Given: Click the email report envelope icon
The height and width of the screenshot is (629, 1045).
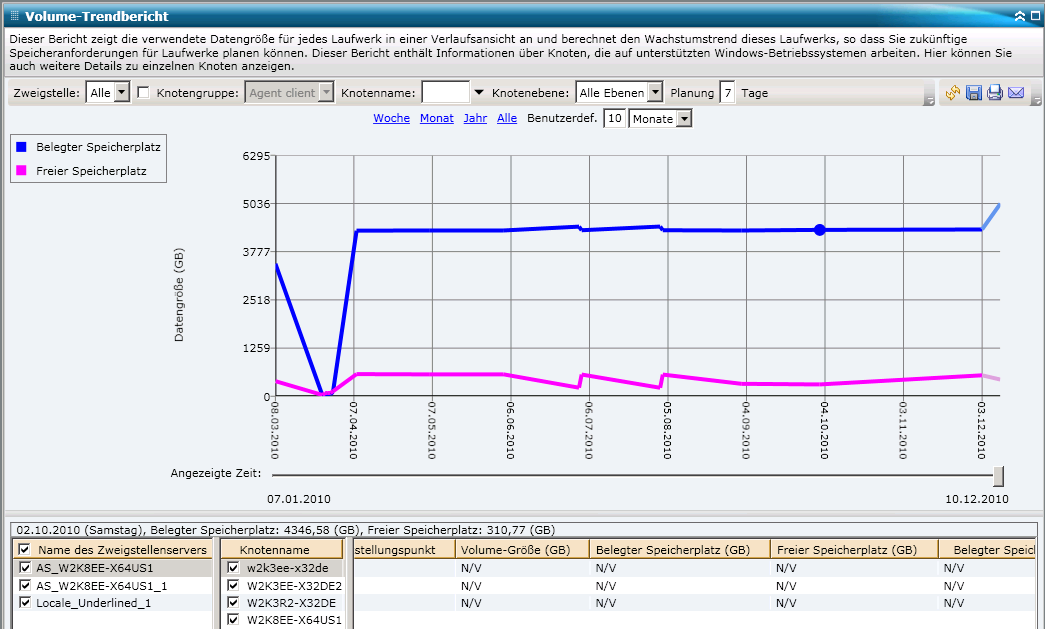Looking at the screenshot, I should point(1016,93).
